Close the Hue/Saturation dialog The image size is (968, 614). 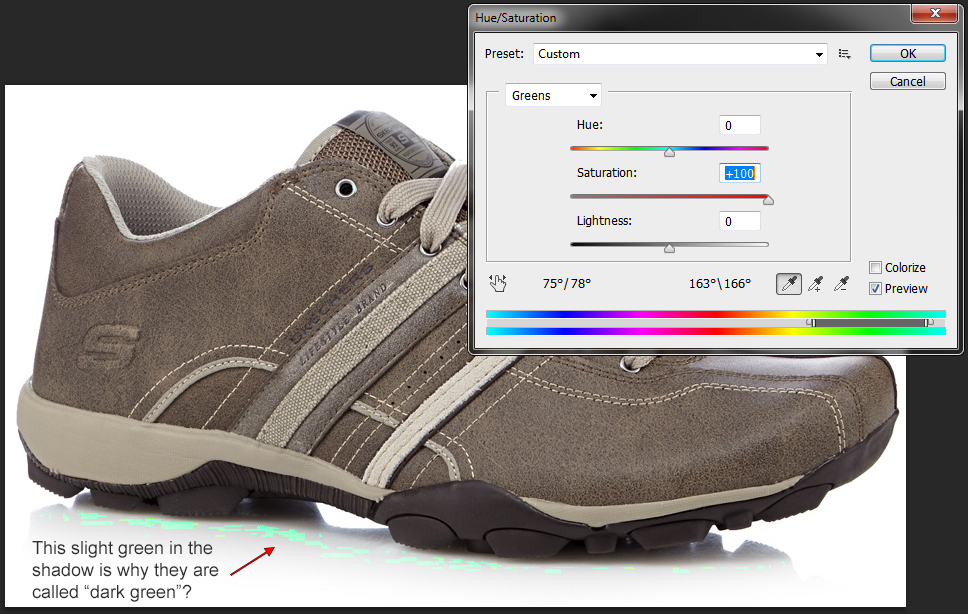[935, 13]
